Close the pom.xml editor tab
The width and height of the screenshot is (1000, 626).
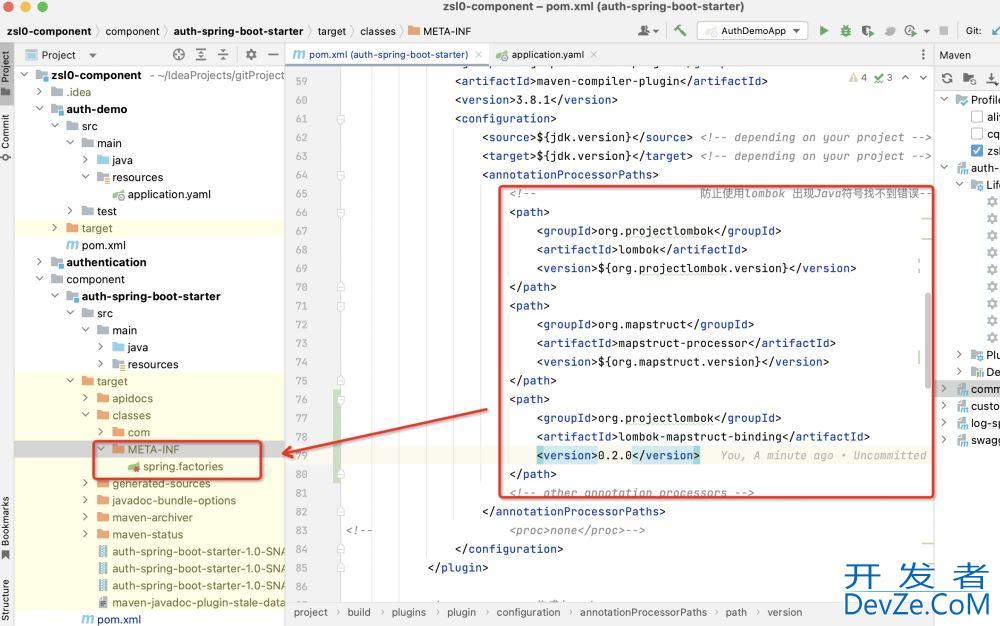tap(478, 55)
